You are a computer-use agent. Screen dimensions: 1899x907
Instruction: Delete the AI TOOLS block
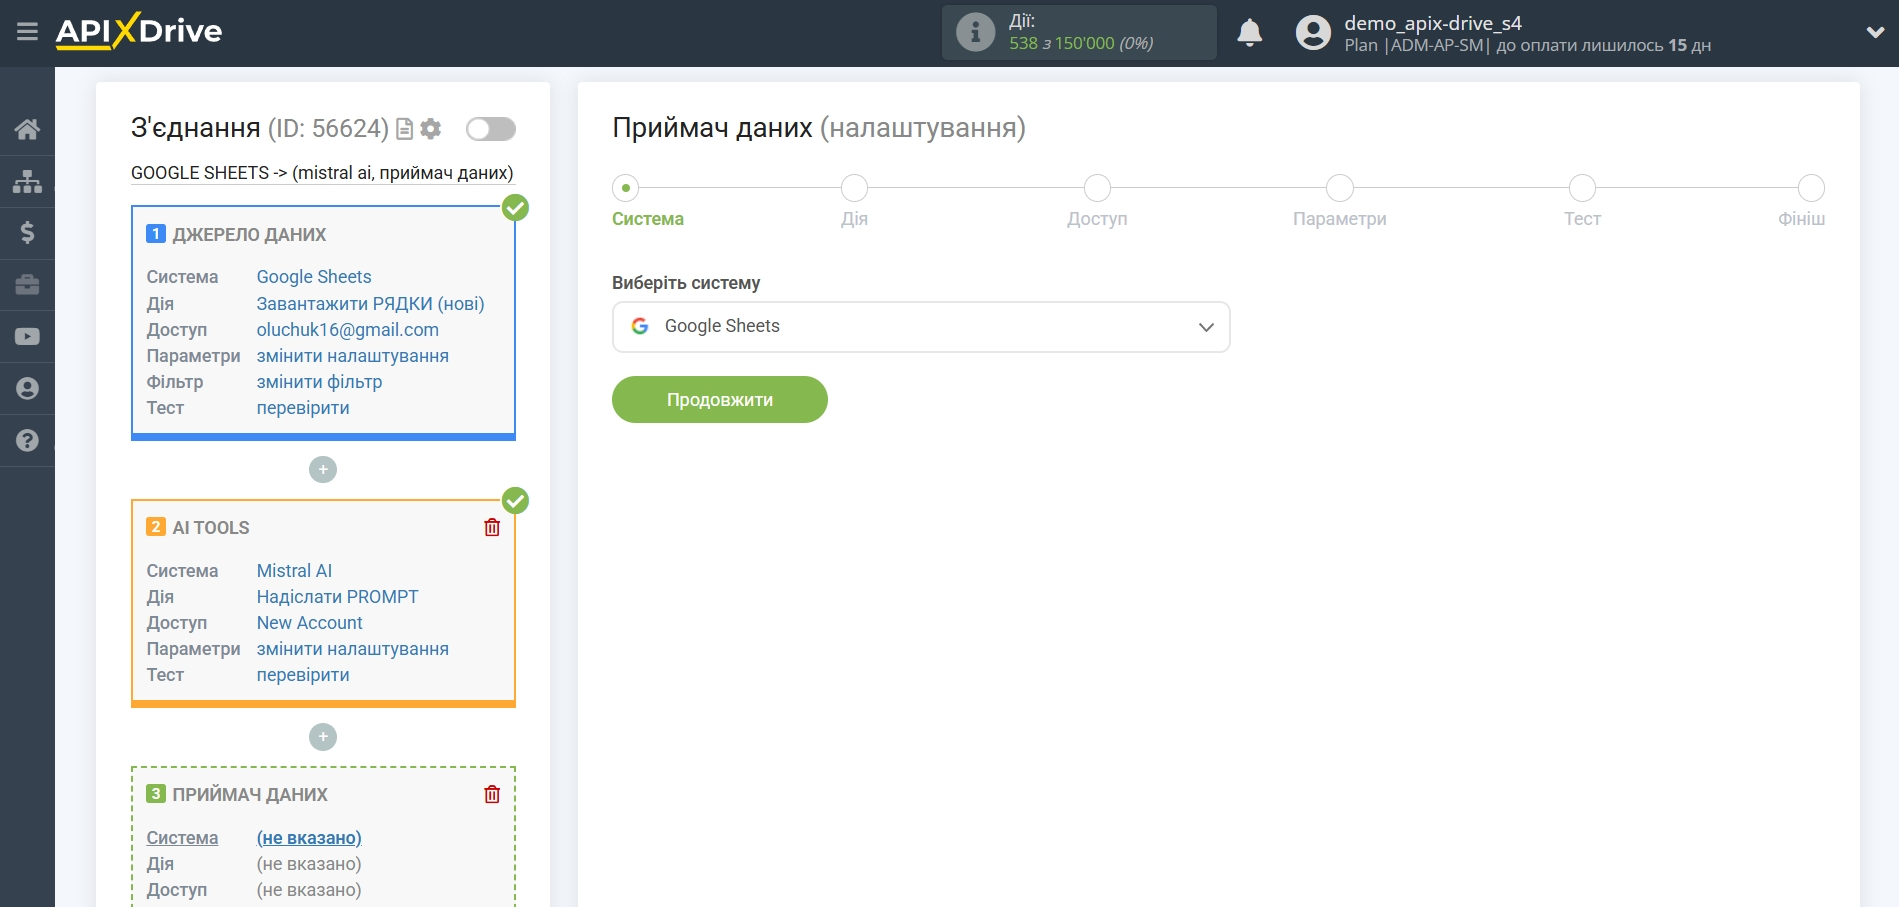point(492,528)
